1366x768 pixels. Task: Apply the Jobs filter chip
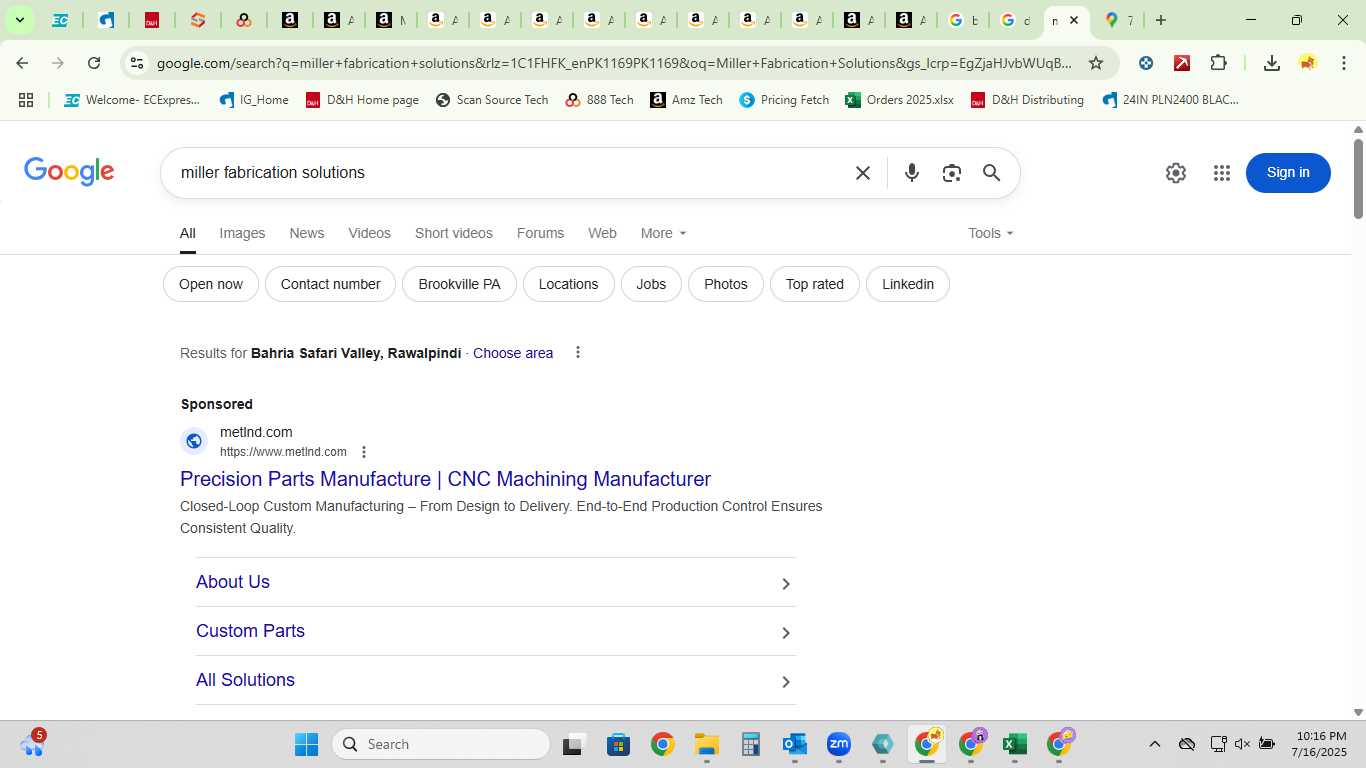click(651, 284)
